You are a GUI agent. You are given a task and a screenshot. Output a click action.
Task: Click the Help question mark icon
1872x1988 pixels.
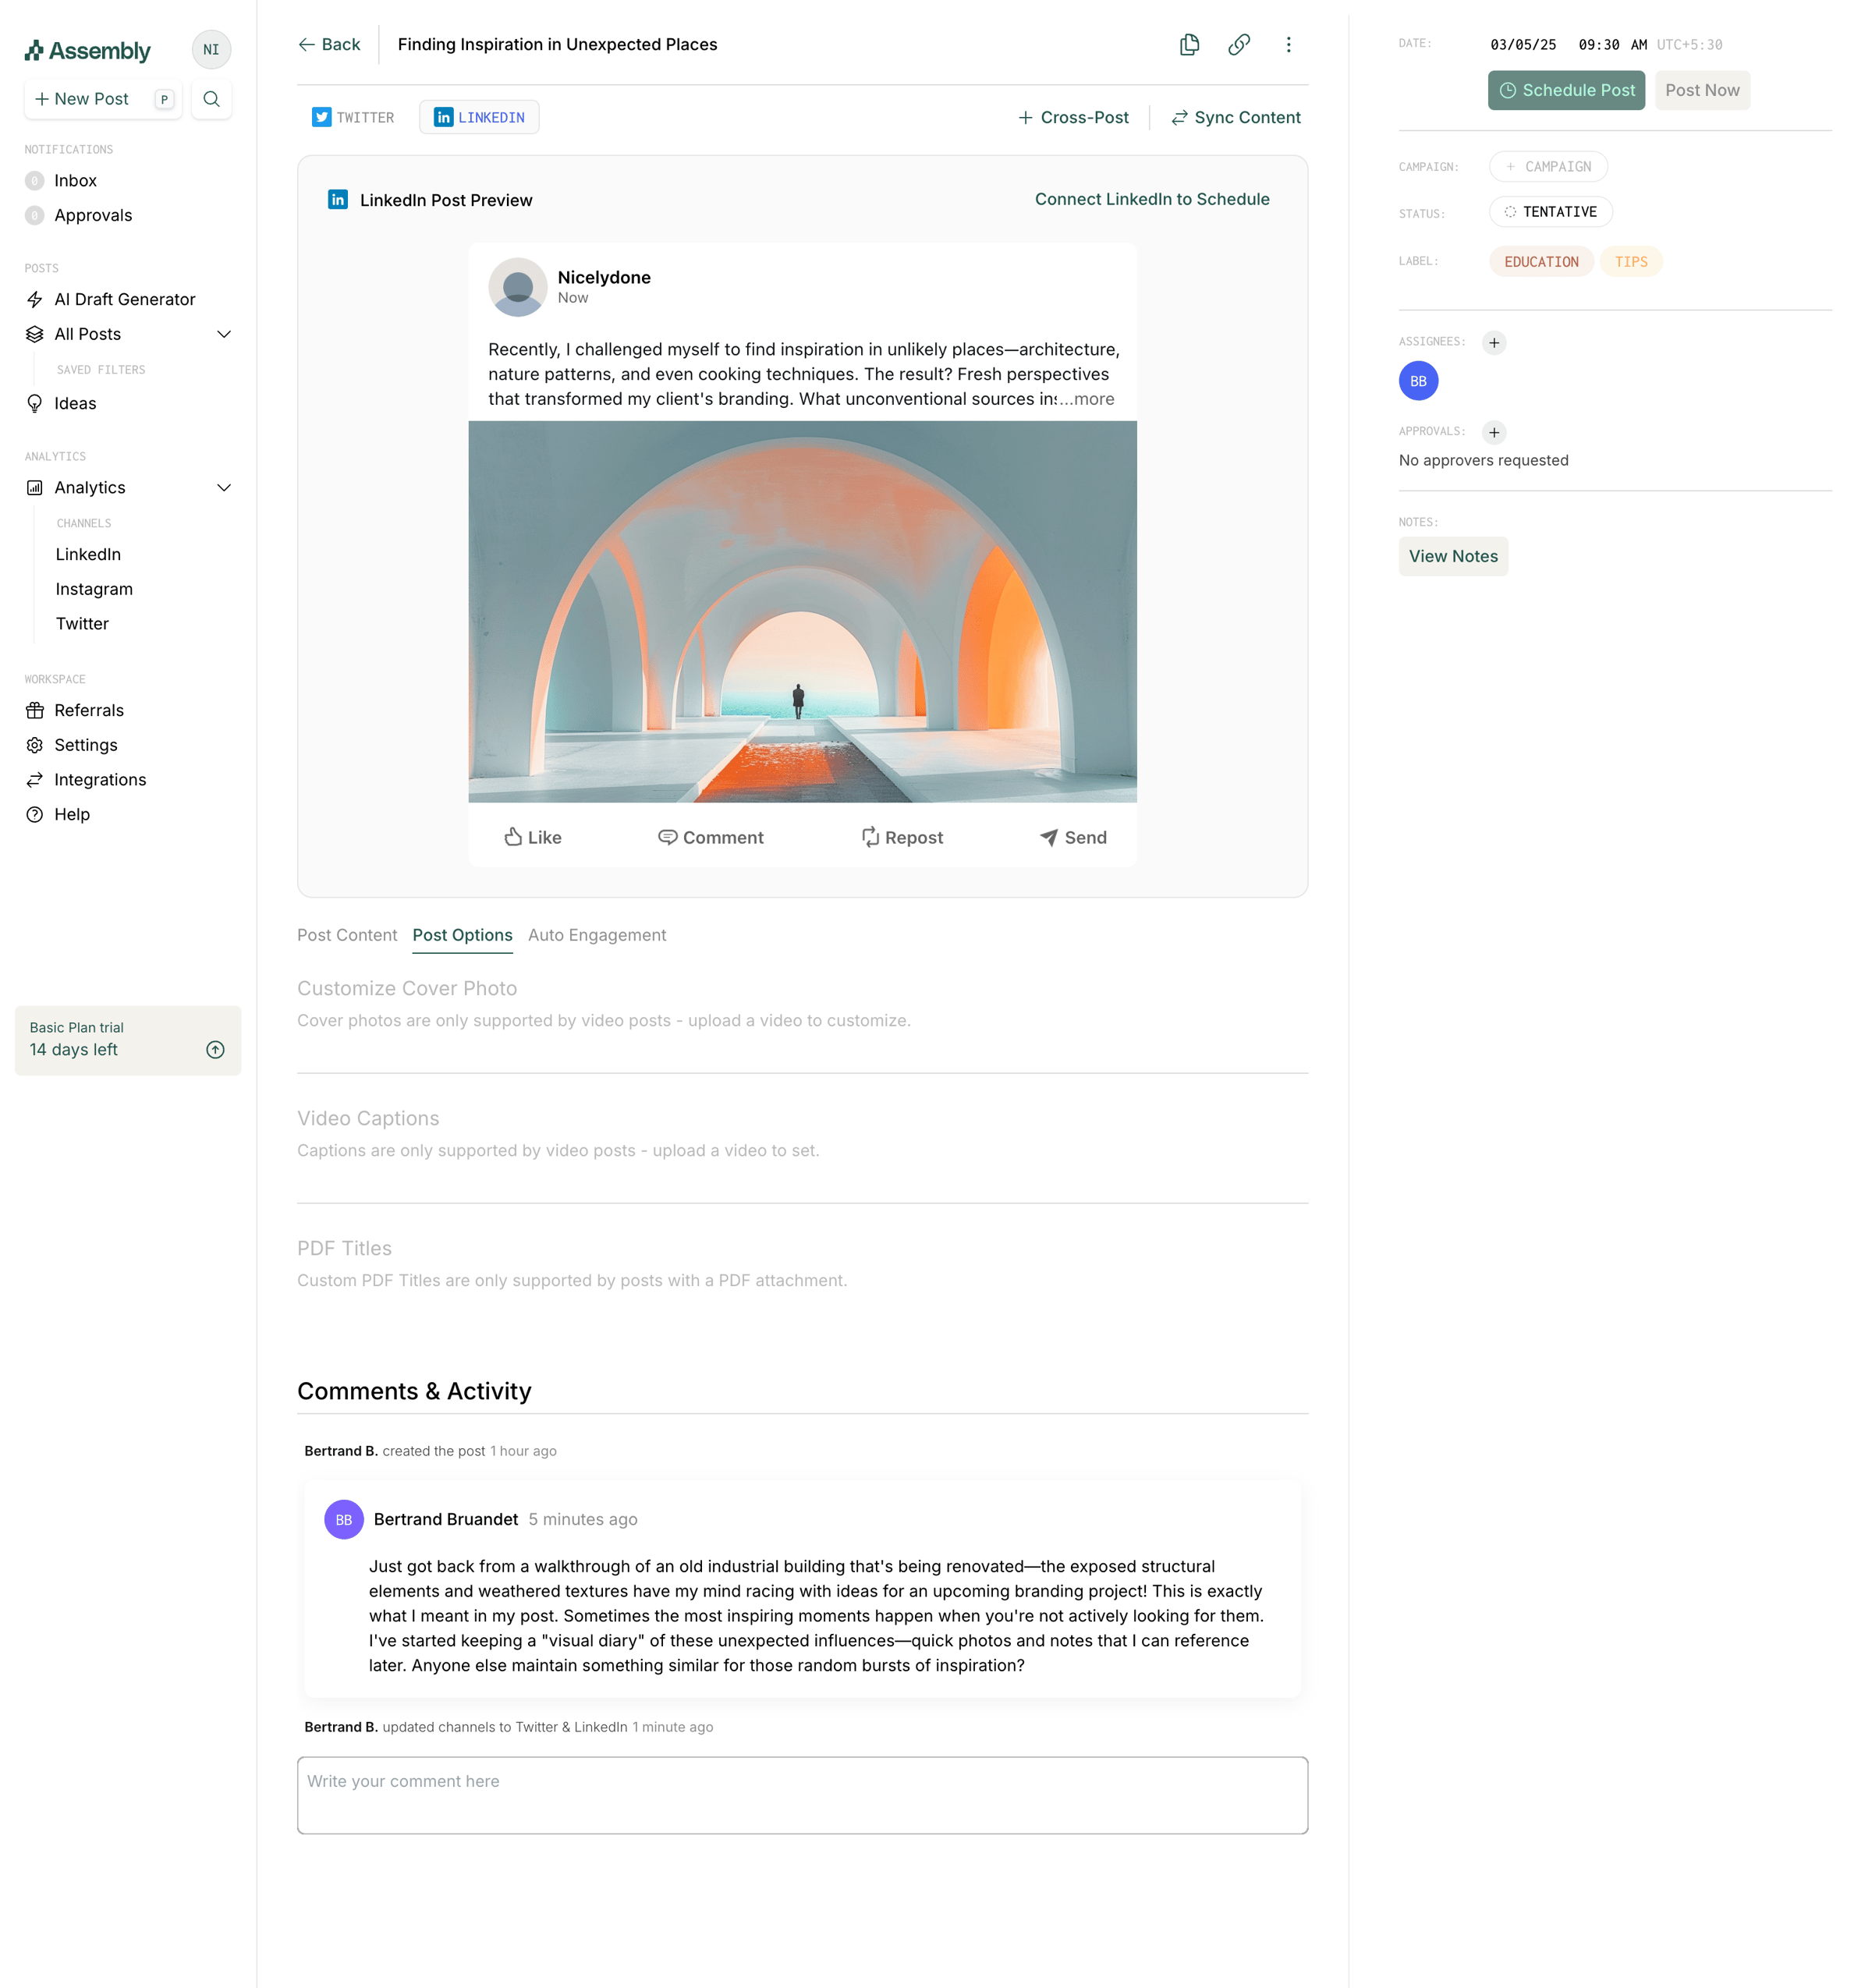click(x=35, y=814)
